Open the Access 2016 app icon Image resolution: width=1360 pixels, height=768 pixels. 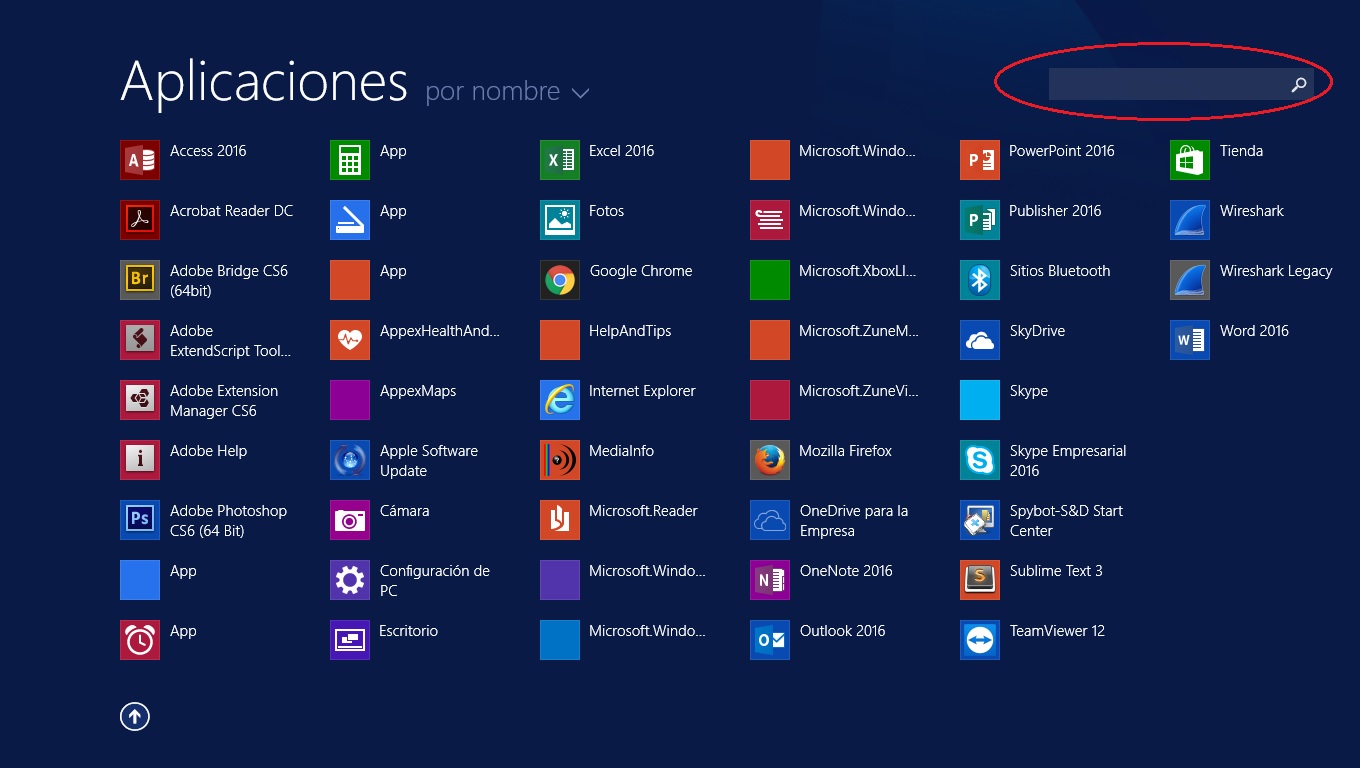pyautogui.click(x=140, y=160)
